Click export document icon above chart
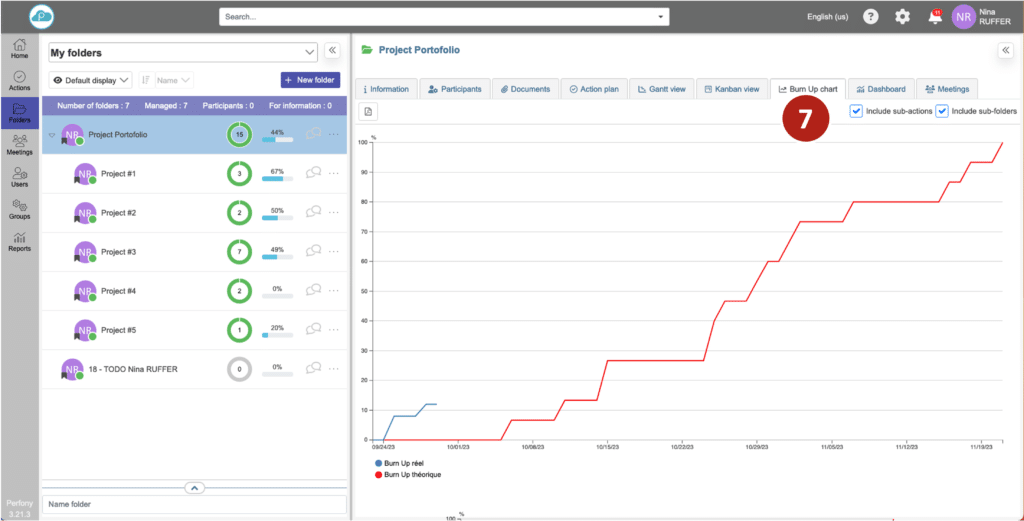This screenshot has height=521, width=1024. coord(368,111)
